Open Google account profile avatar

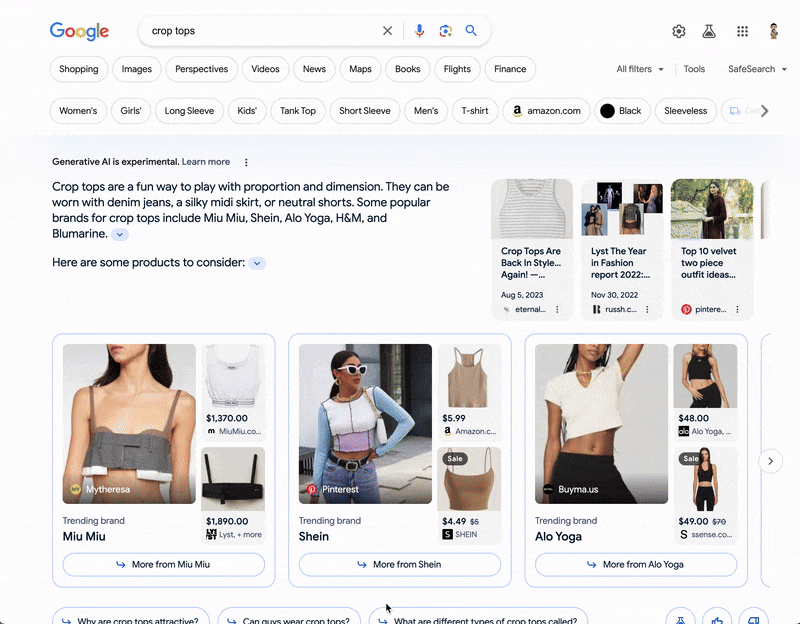pos(773,31)
